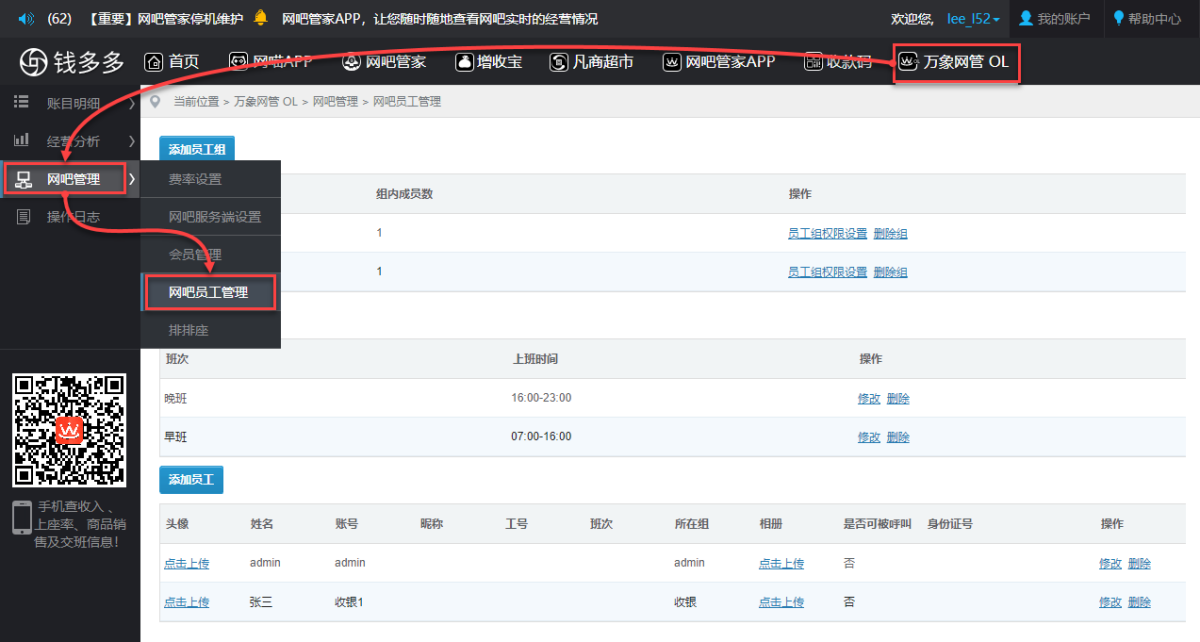1200x642 pixels.
Task: Select 费率设置 in the submenu
Action: pyautogui.click(x=195, y=180)
